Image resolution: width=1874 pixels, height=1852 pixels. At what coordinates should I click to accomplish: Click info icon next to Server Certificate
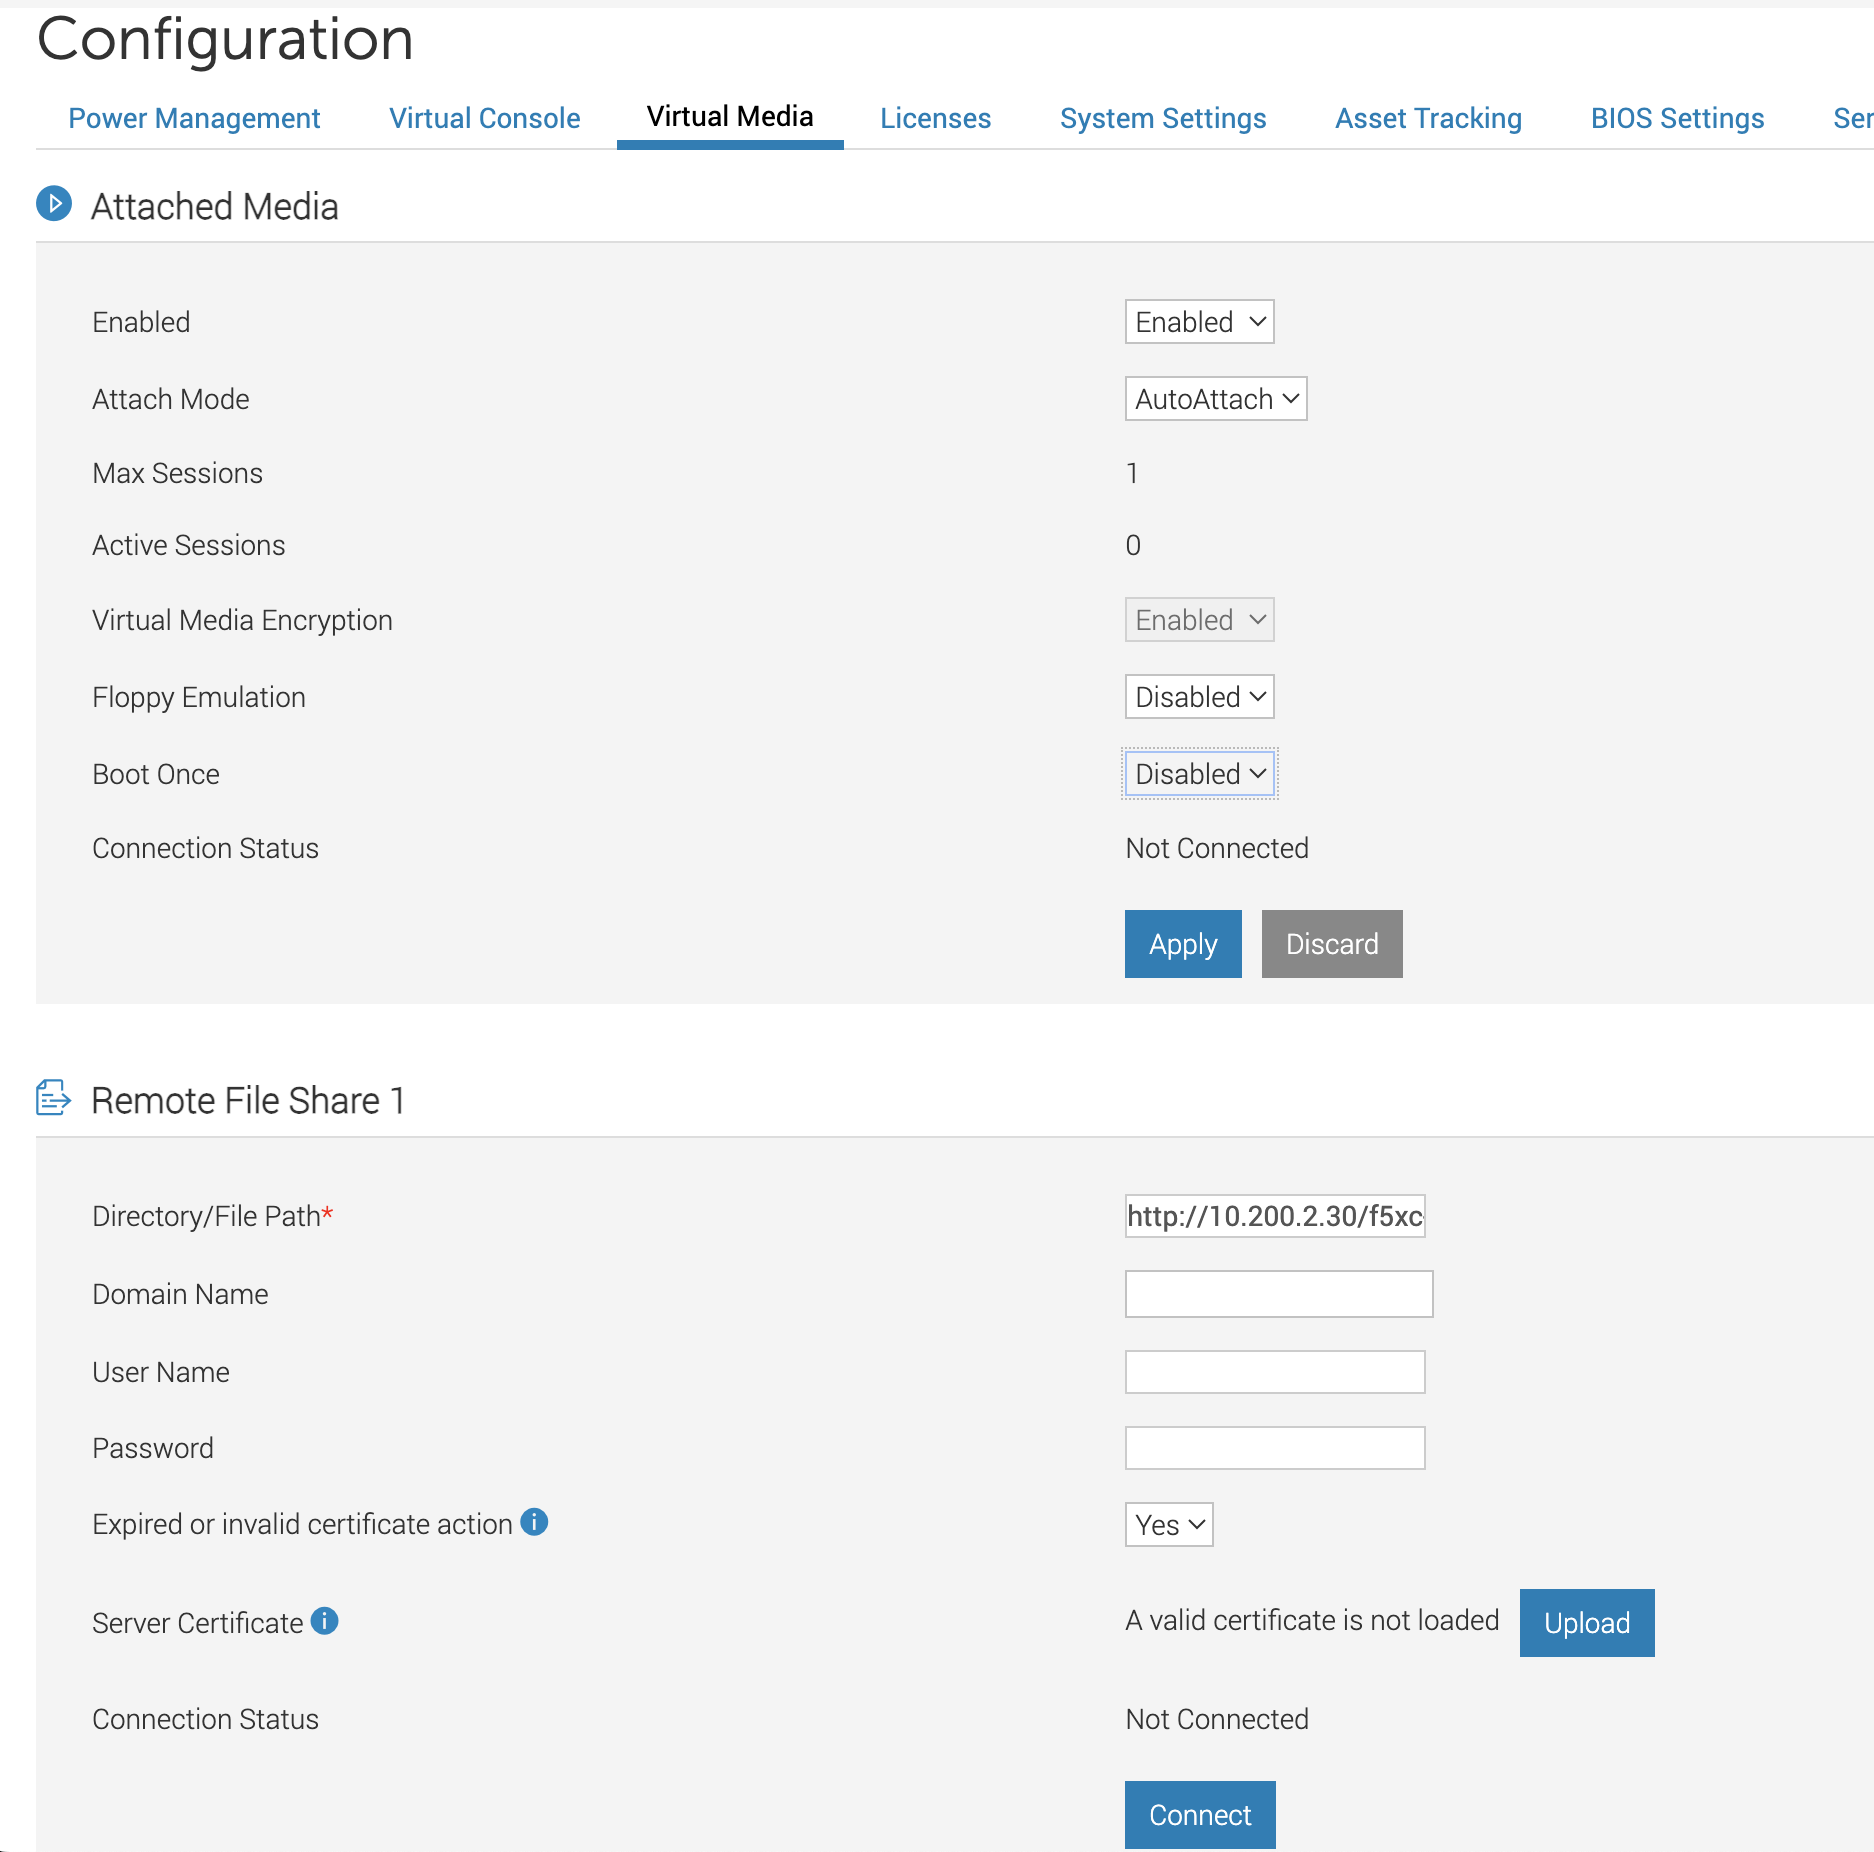point(325,1621)
